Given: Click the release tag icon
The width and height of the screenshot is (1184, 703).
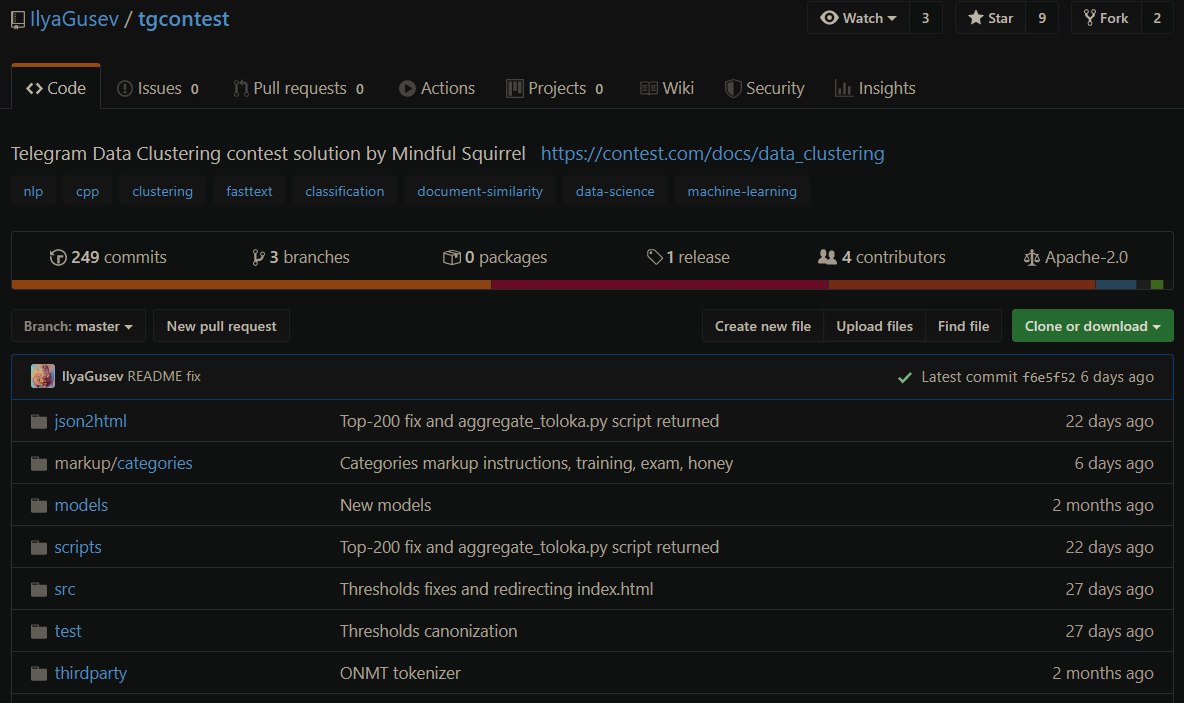Looking at the screenshot, I should (x=654, y=257).
